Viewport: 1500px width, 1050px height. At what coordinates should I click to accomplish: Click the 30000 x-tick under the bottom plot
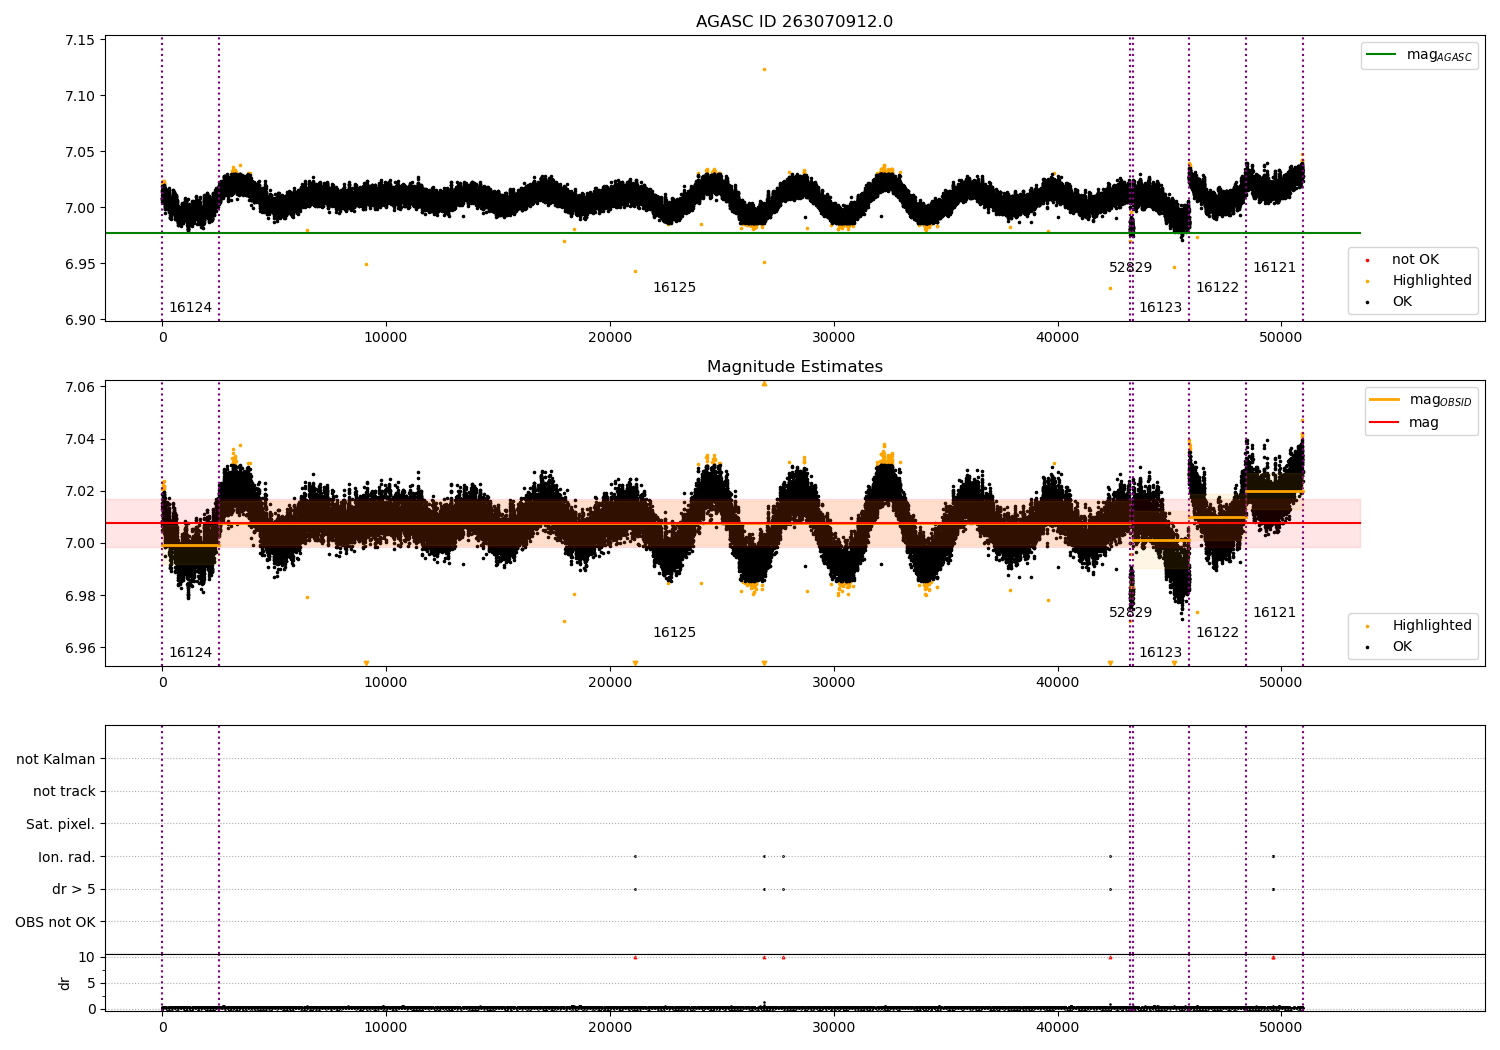pos(833,1027)
